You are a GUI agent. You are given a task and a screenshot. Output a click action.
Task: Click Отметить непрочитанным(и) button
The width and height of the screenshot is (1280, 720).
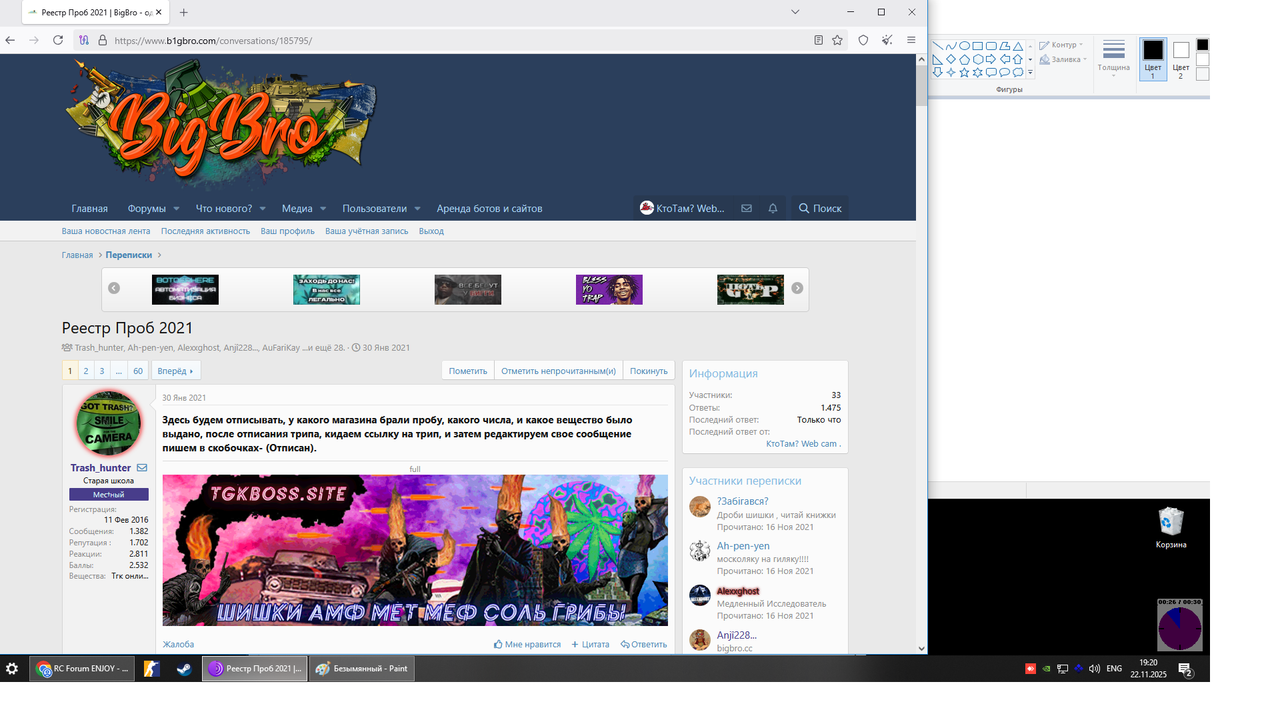tap(558, 370)
